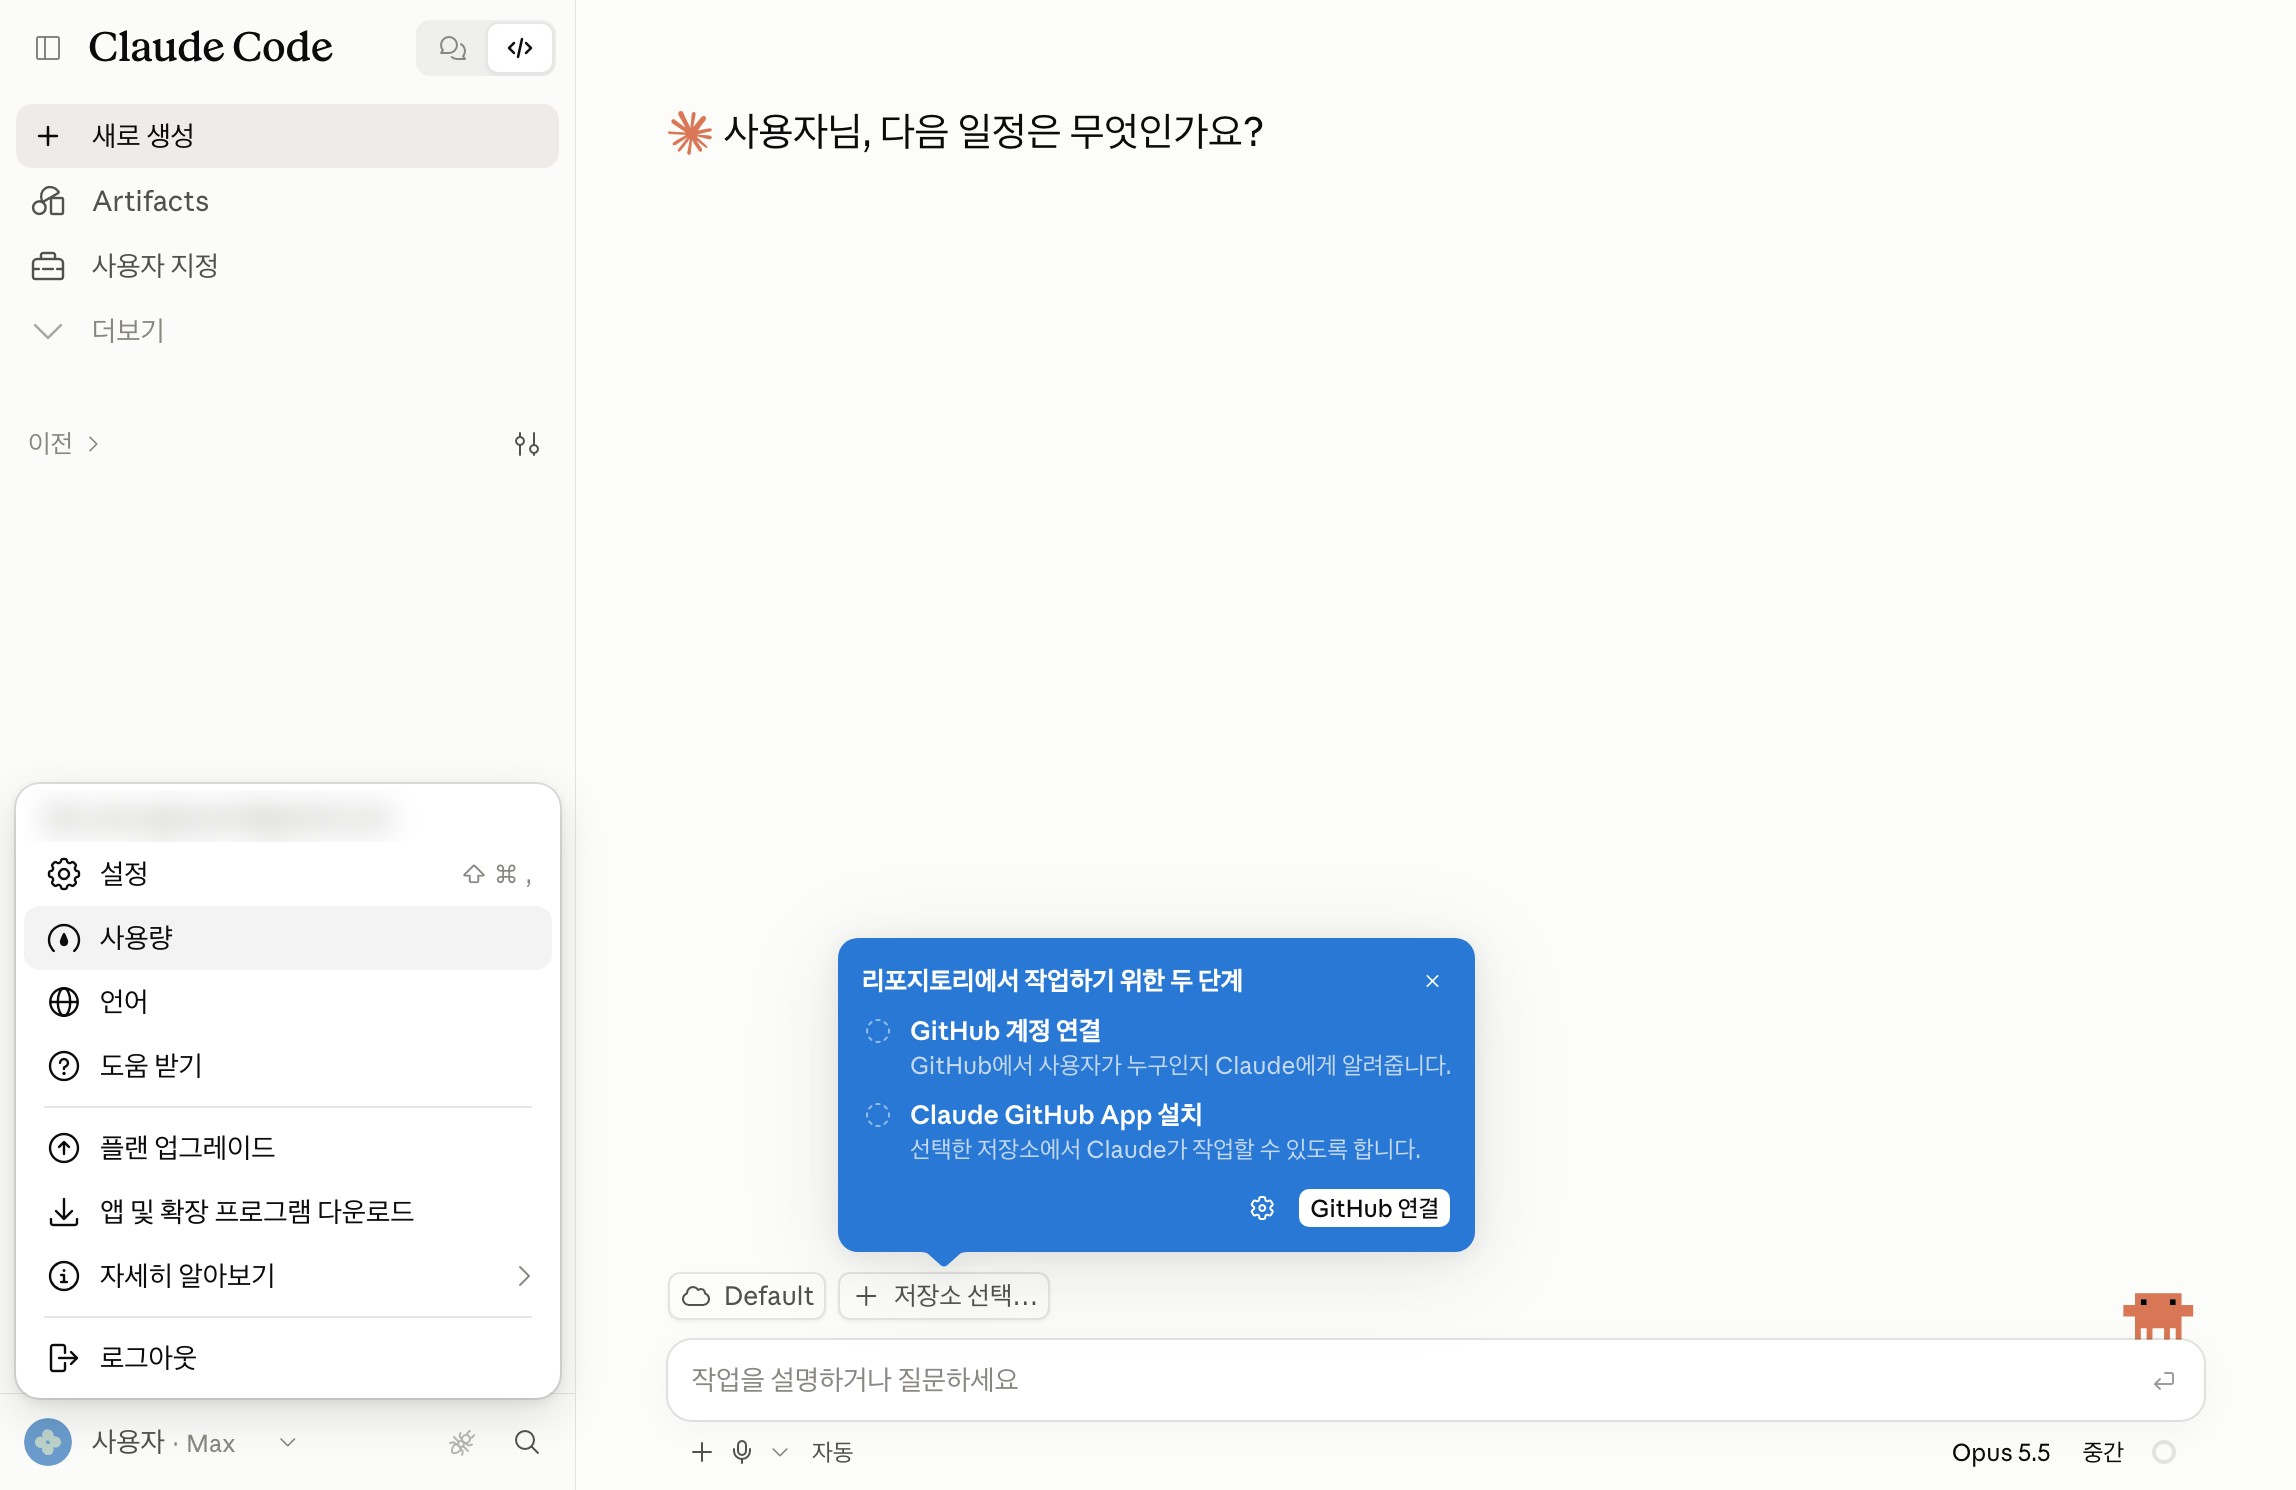Open the chevron dropdown next to microphone

(780, 1452)
